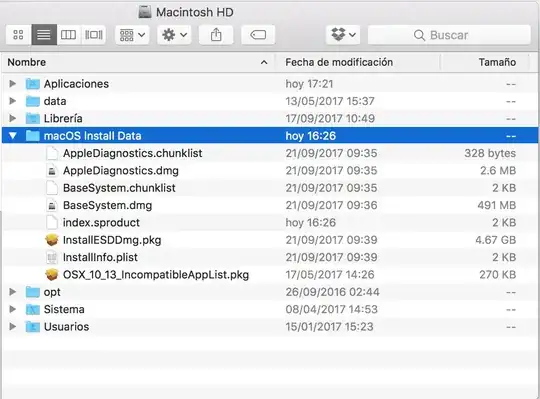This screenshot has height=399, width=540.
Task: Switch Finder to icon view
Action: 18,35
